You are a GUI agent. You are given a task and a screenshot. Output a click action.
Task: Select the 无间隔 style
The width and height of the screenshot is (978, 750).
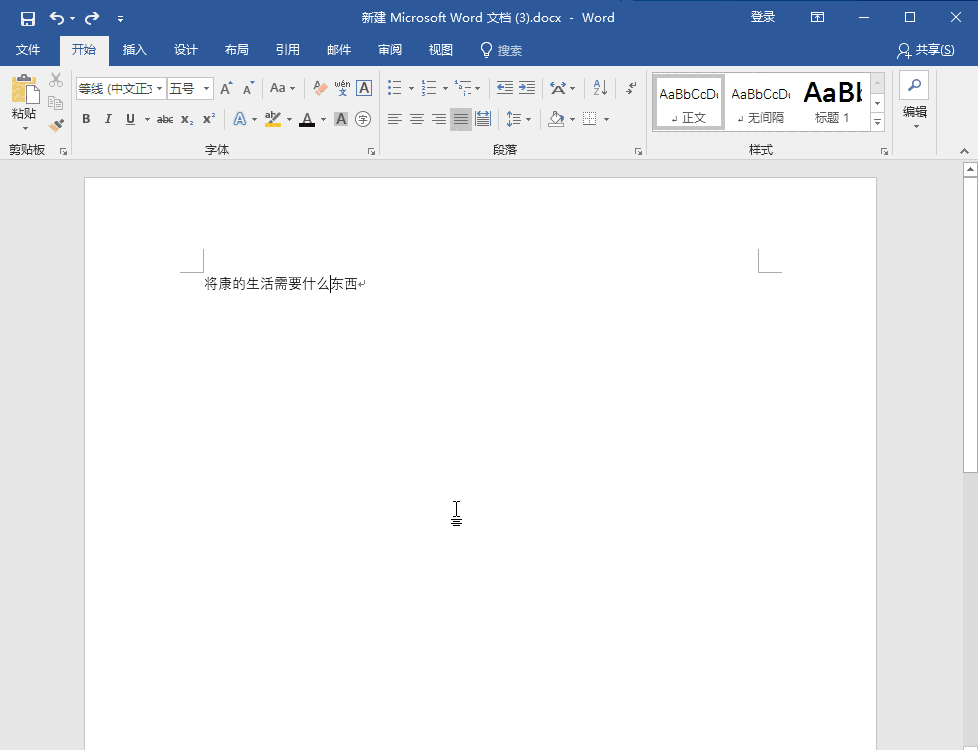point(760,103)
